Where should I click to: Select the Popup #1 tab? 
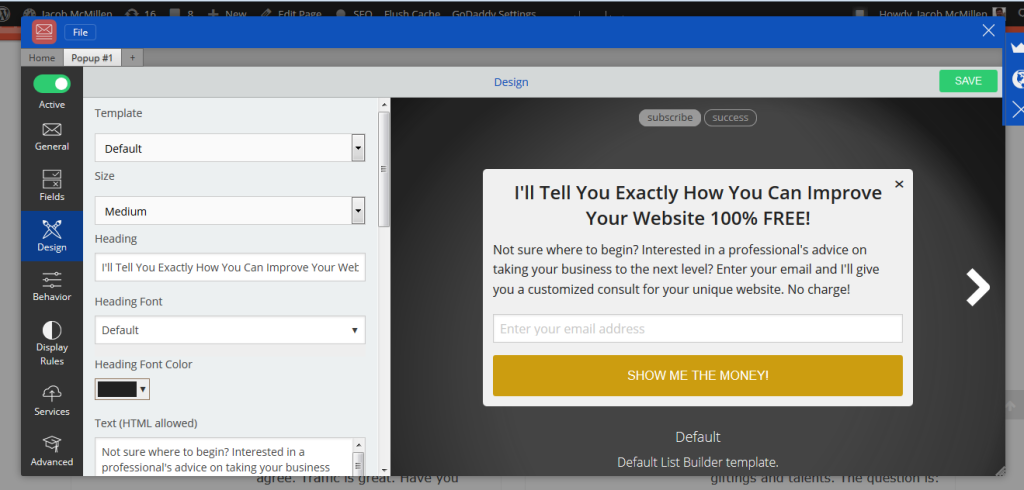[92, 57]
